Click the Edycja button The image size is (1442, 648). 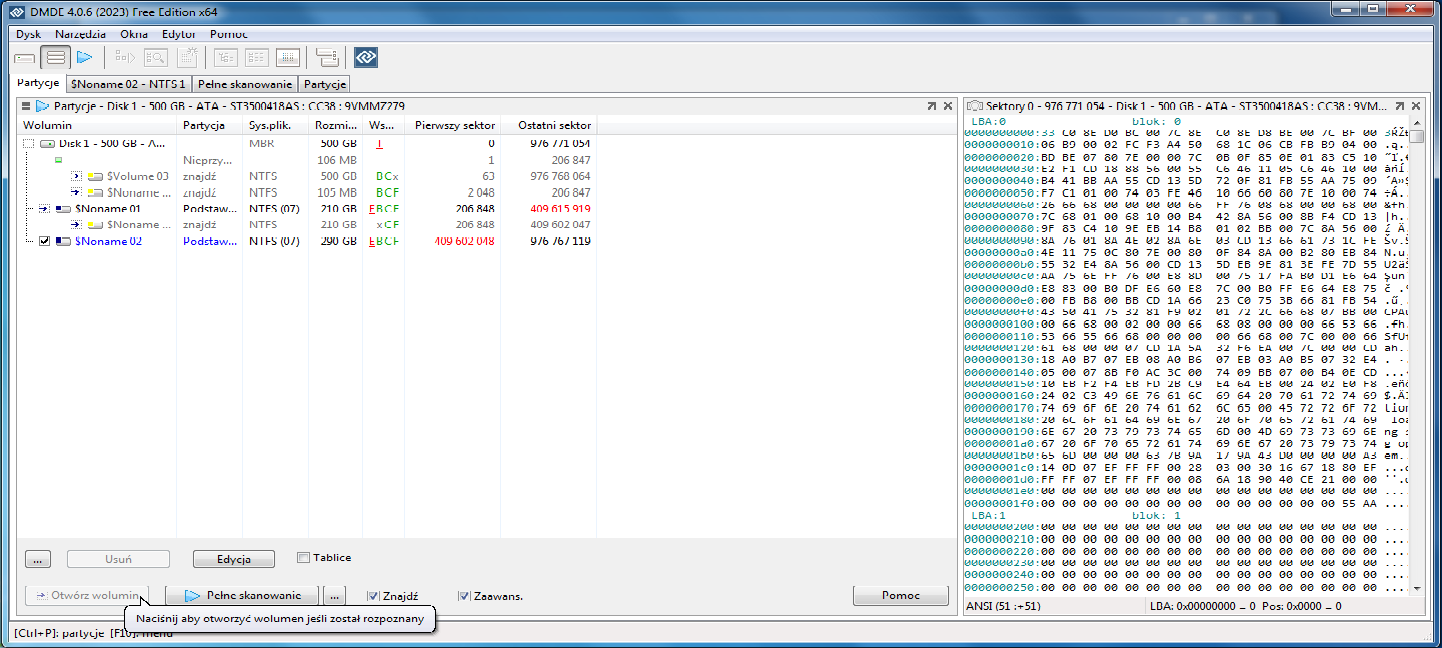pos(233,559)
